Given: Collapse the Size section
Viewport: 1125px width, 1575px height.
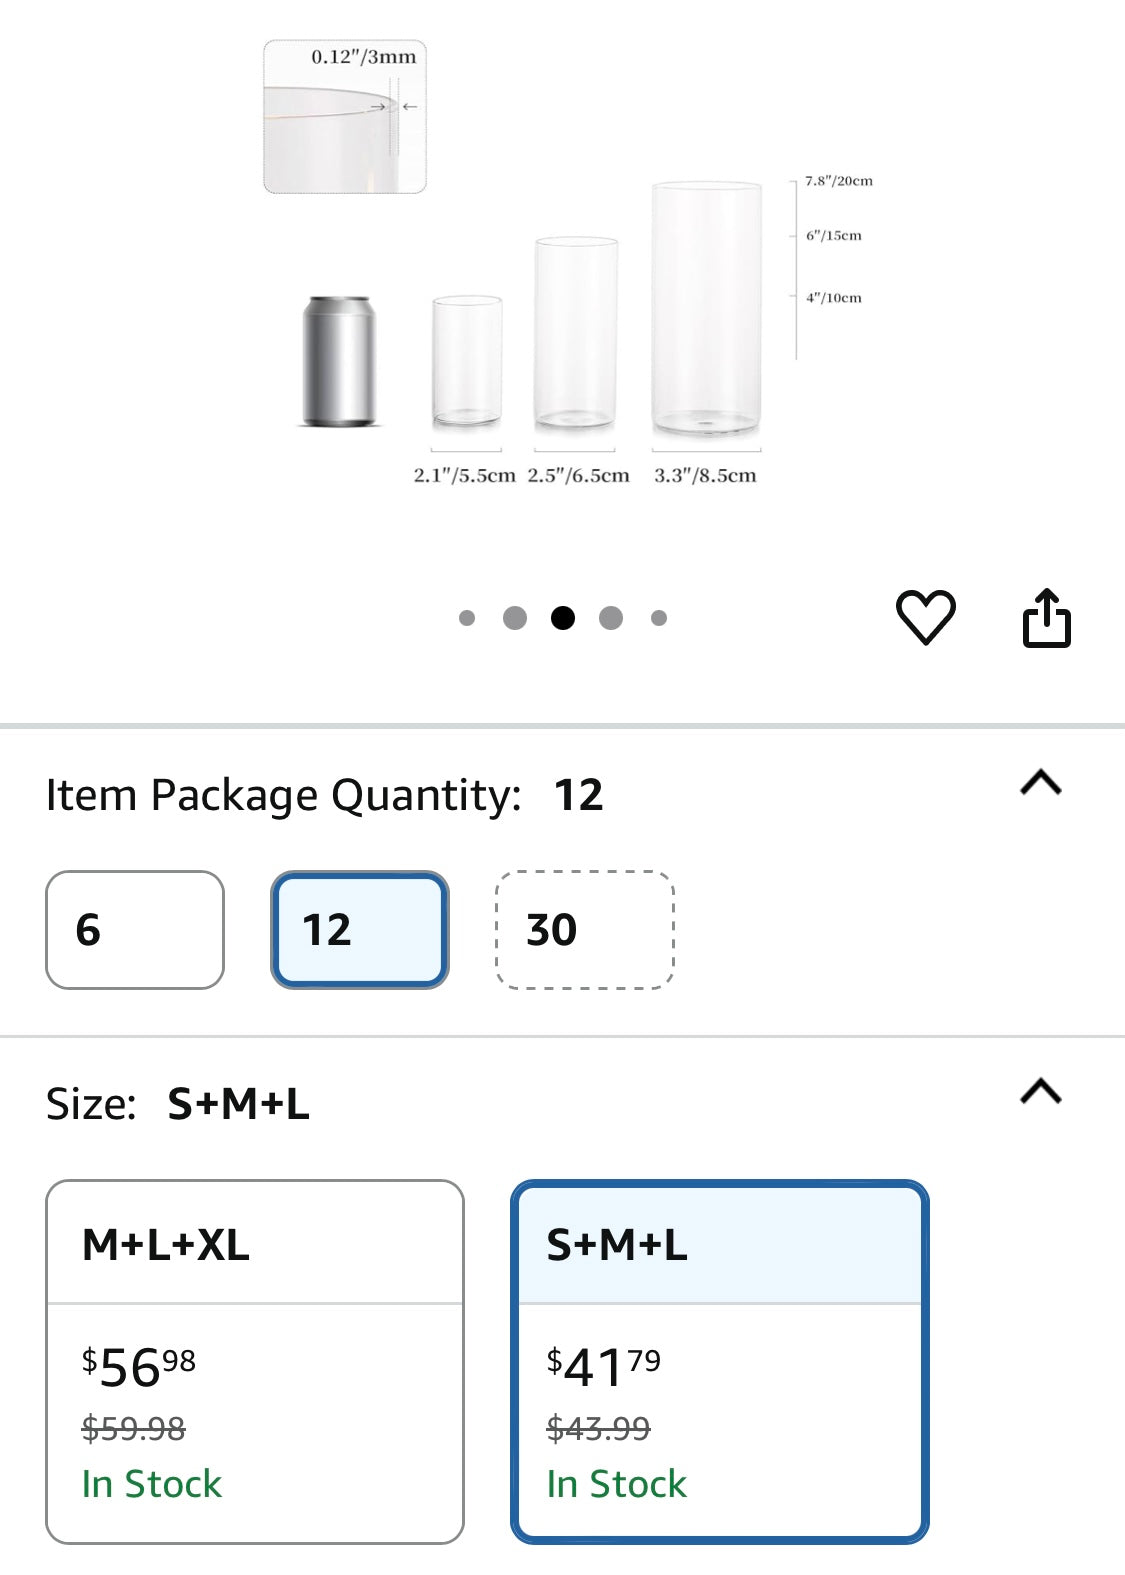Looking at the screenshot, I should pyautogui.click(x=1041, y=1091).
